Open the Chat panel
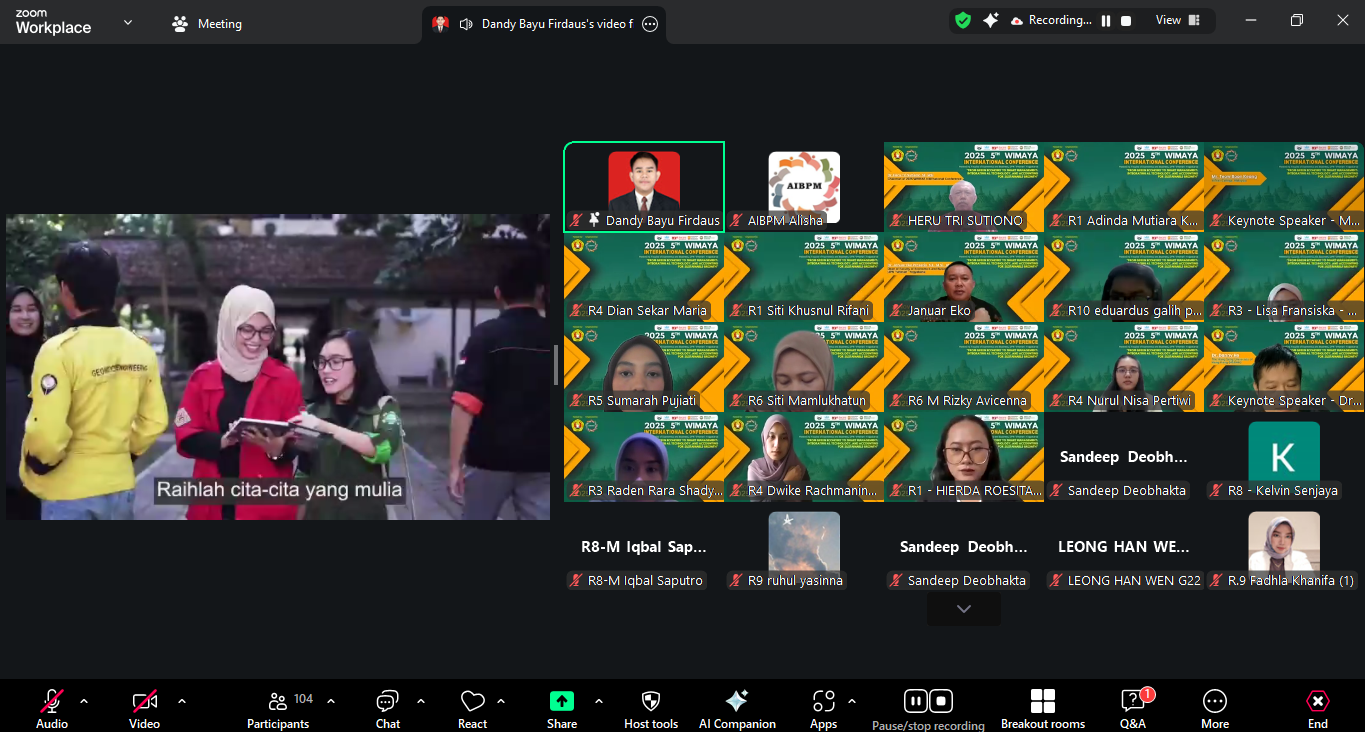This screenshot has width=1365, height=732. (x=387, y=708)
